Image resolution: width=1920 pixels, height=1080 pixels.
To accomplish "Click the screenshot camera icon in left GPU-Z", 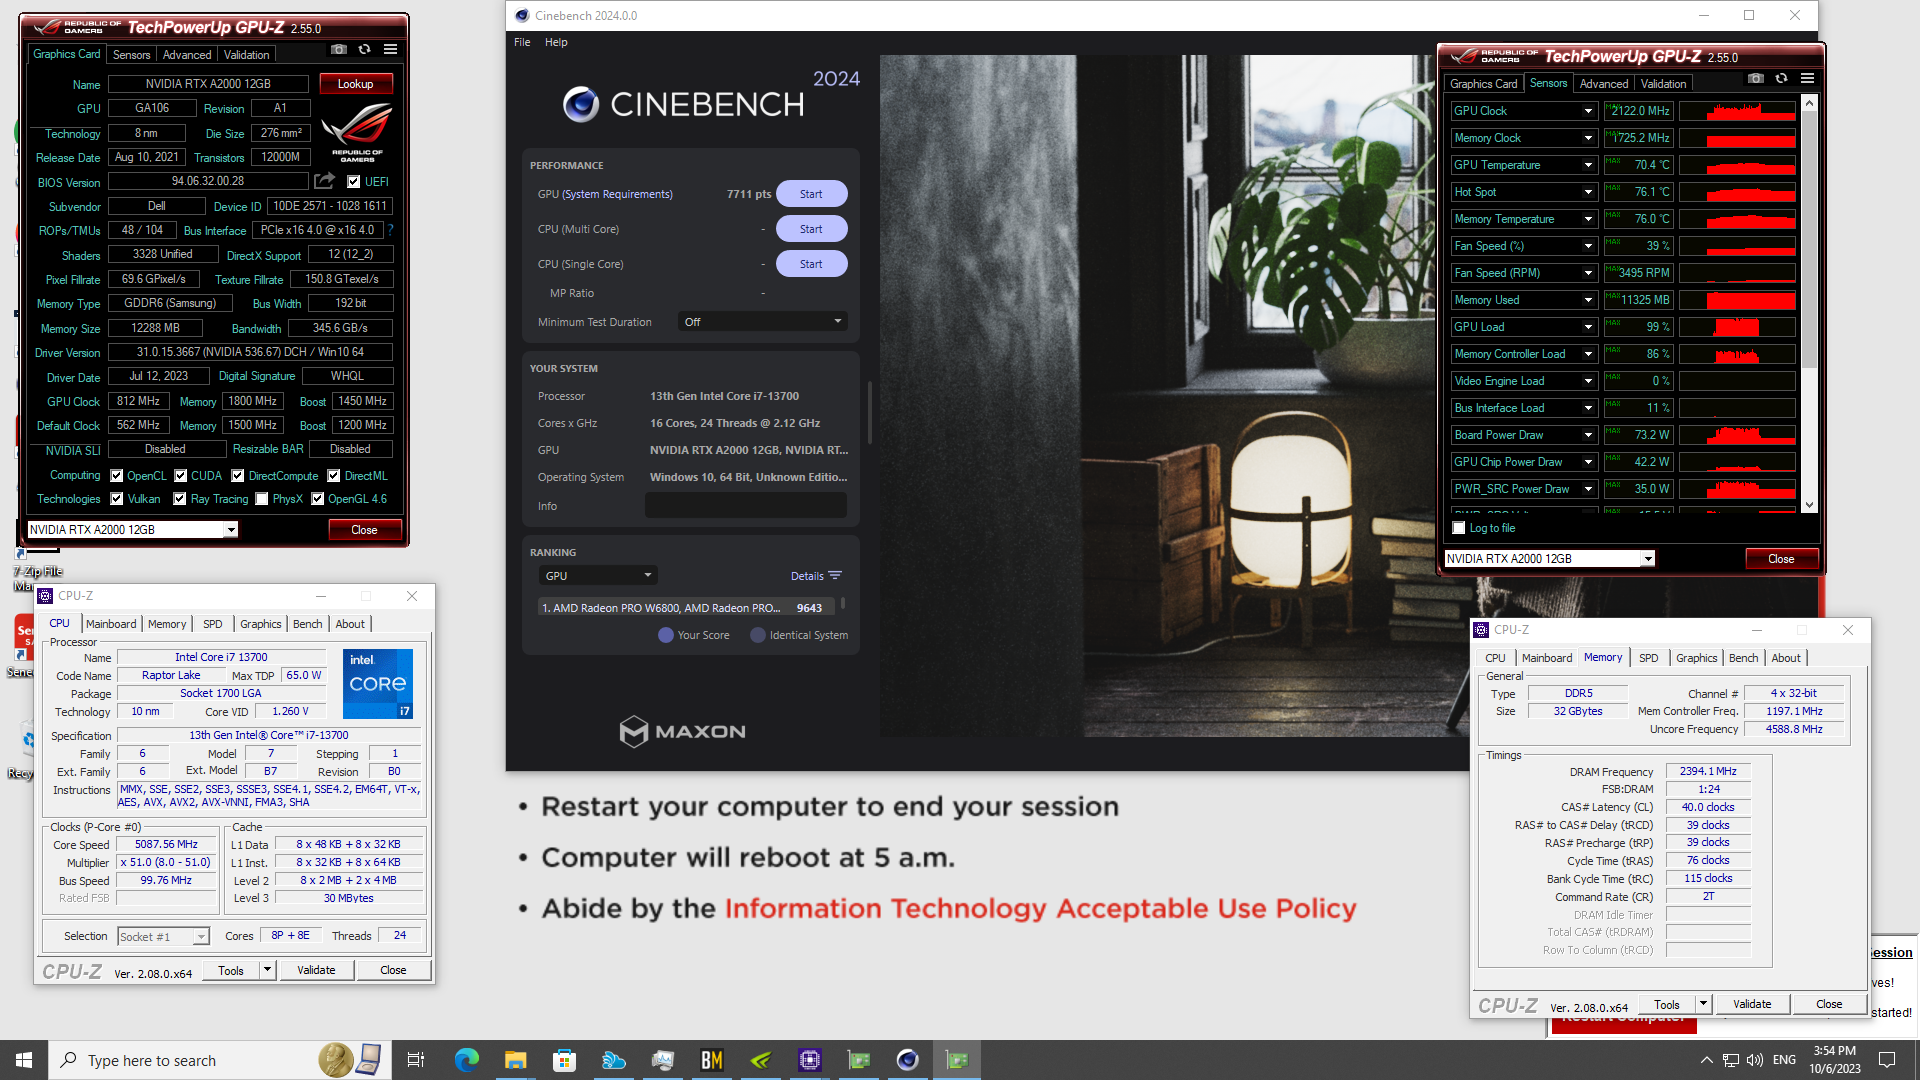I will tap(339, 49).
